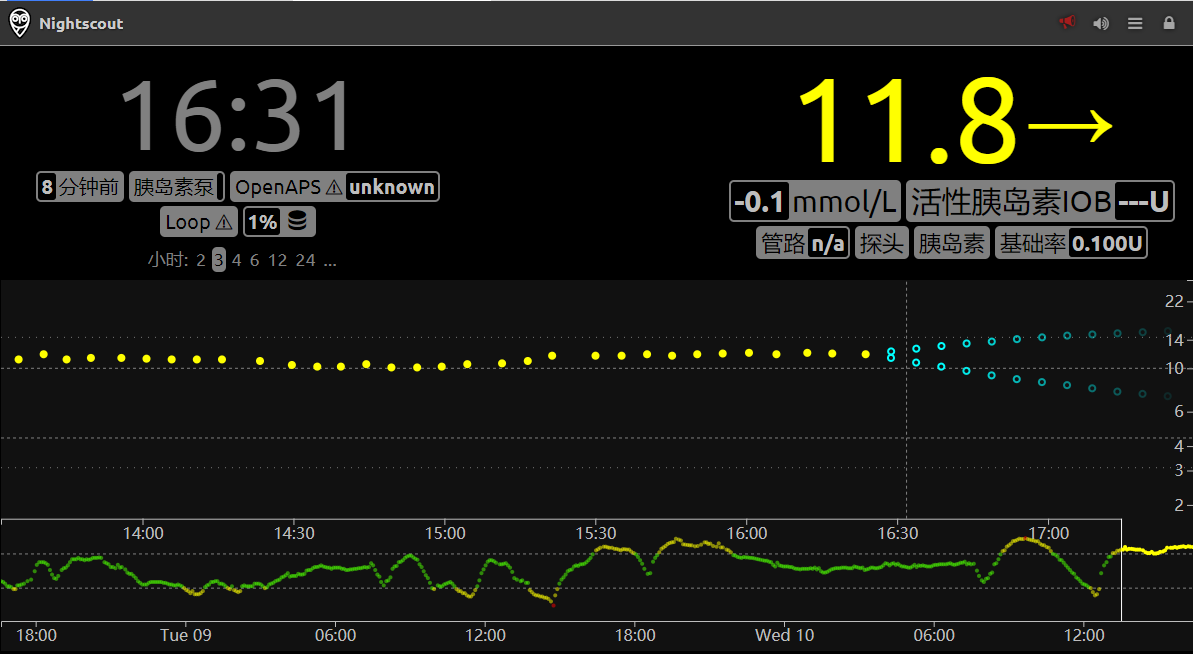Select the 3 hour time range
Image resolution: width=1193 pixels, height=654 pixels.
pos(218,260)
